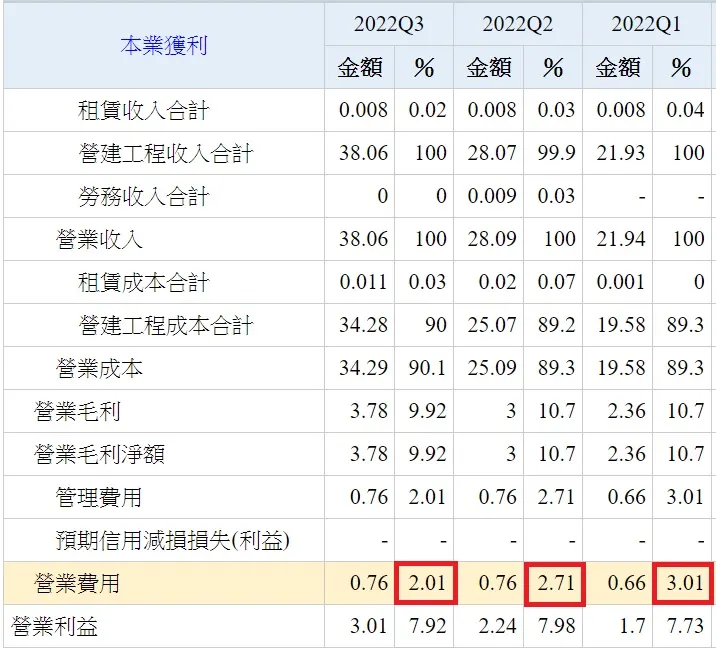Click the 營業收入 row label

99,239
